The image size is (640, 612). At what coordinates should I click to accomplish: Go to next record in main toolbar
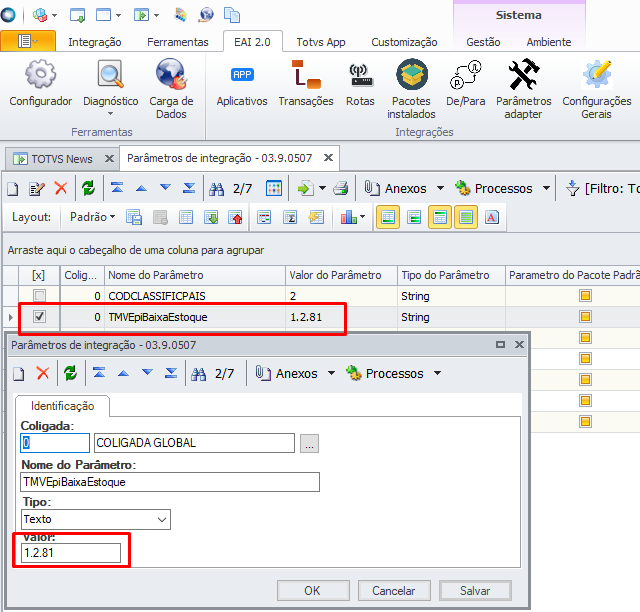pyautogui.click(x=165, y=187)
